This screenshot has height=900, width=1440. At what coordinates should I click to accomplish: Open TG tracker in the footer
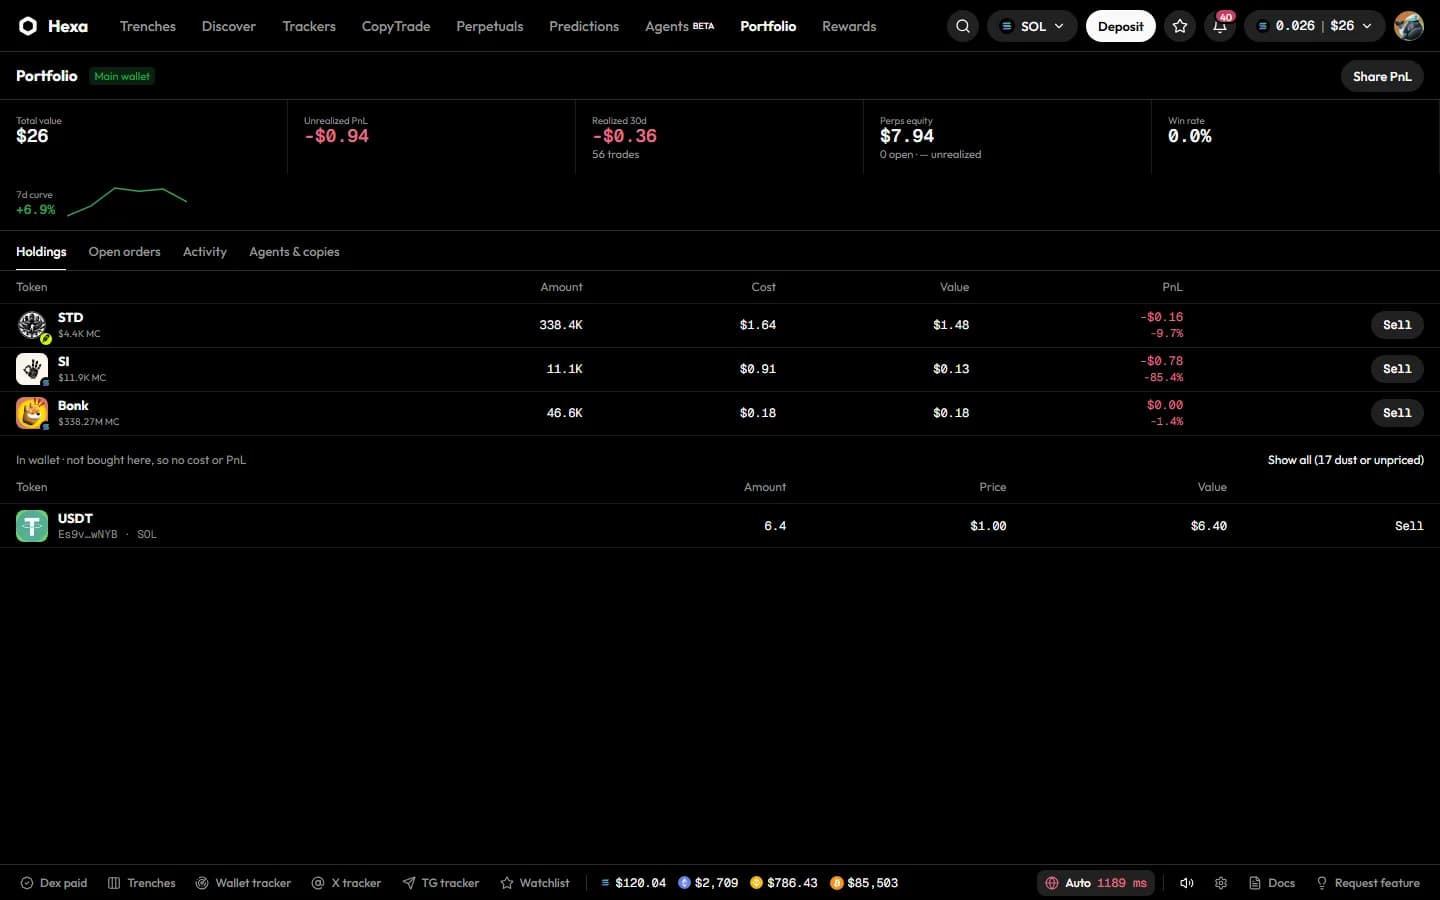pos(441,883)
